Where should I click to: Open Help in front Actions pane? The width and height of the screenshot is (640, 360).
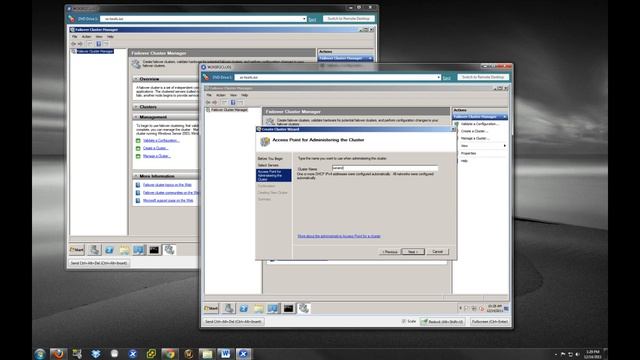[x=464, y=160]
